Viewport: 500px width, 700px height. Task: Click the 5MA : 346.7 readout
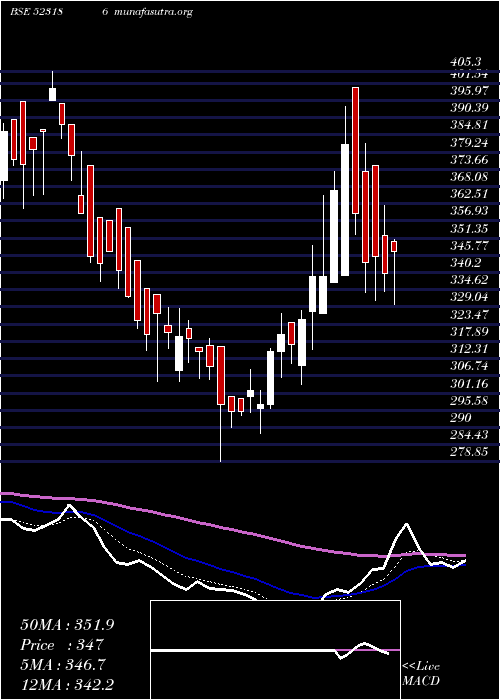pyautogui.click(x=63, y=665)
